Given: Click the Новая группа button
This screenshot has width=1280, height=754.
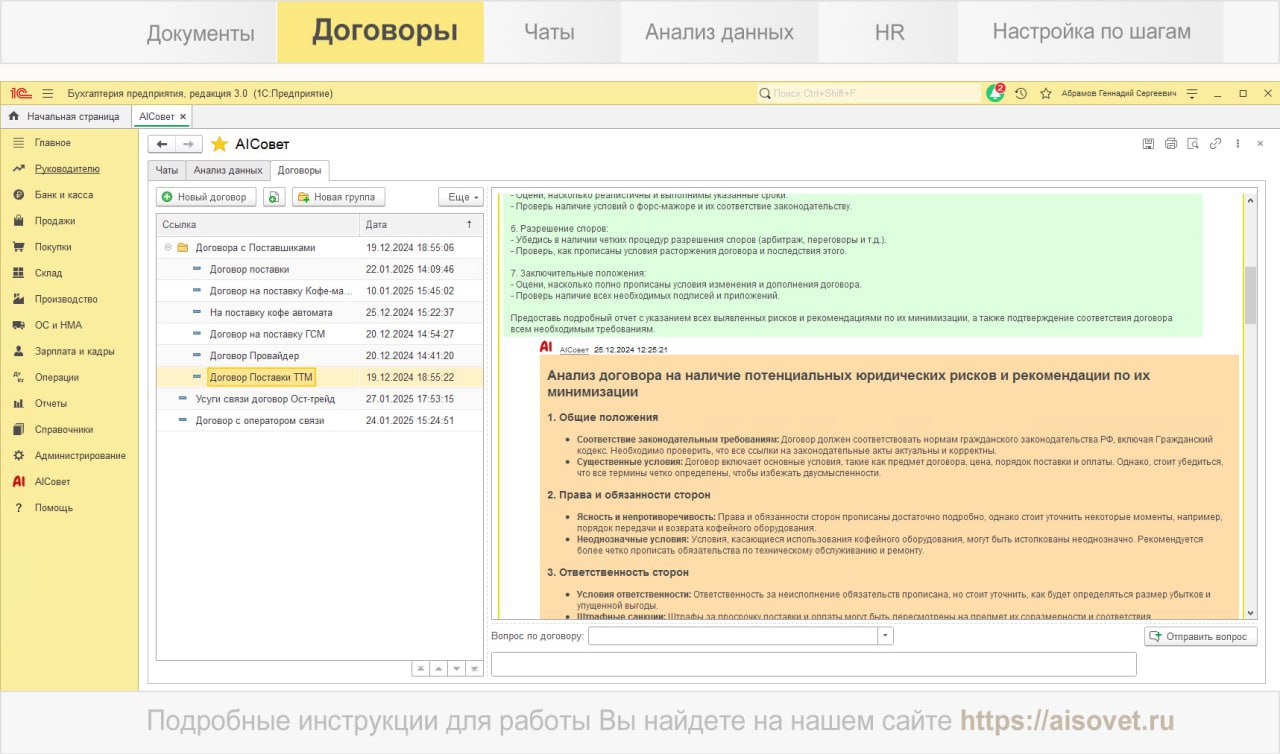Looking at the screenshot, I should (338, 197).
